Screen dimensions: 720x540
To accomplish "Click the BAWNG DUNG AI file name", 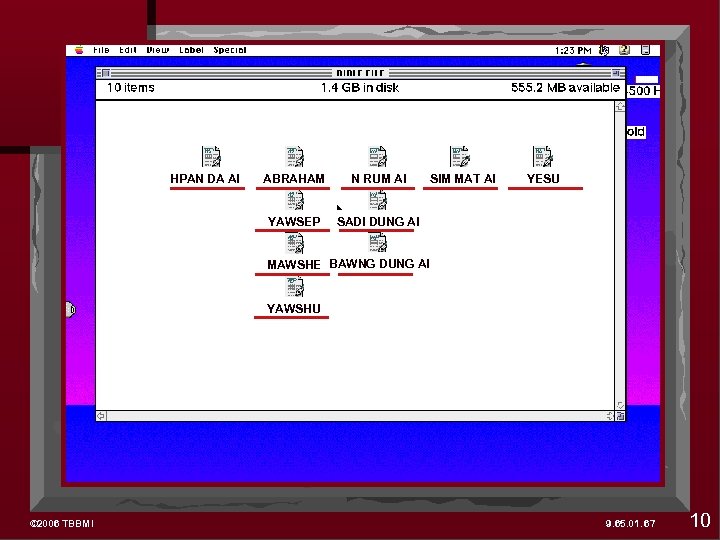I will point(379,264).
